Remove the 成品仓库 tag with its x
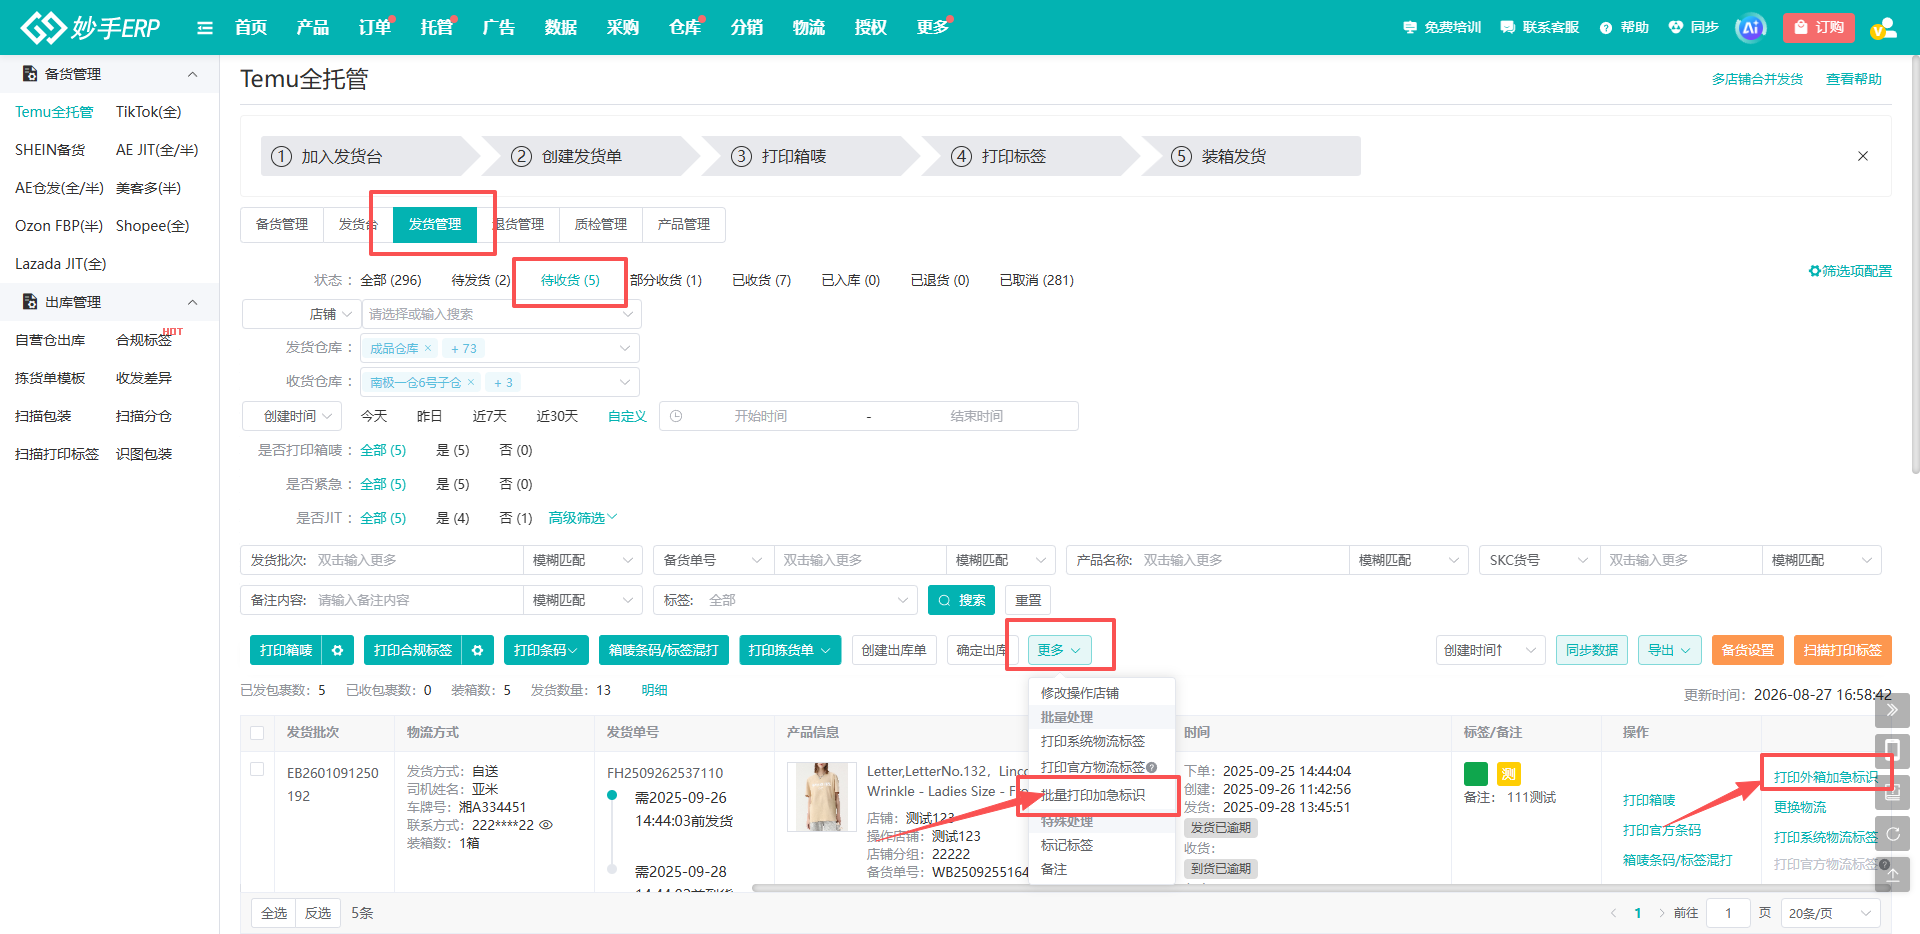 [x=428, y=348]
